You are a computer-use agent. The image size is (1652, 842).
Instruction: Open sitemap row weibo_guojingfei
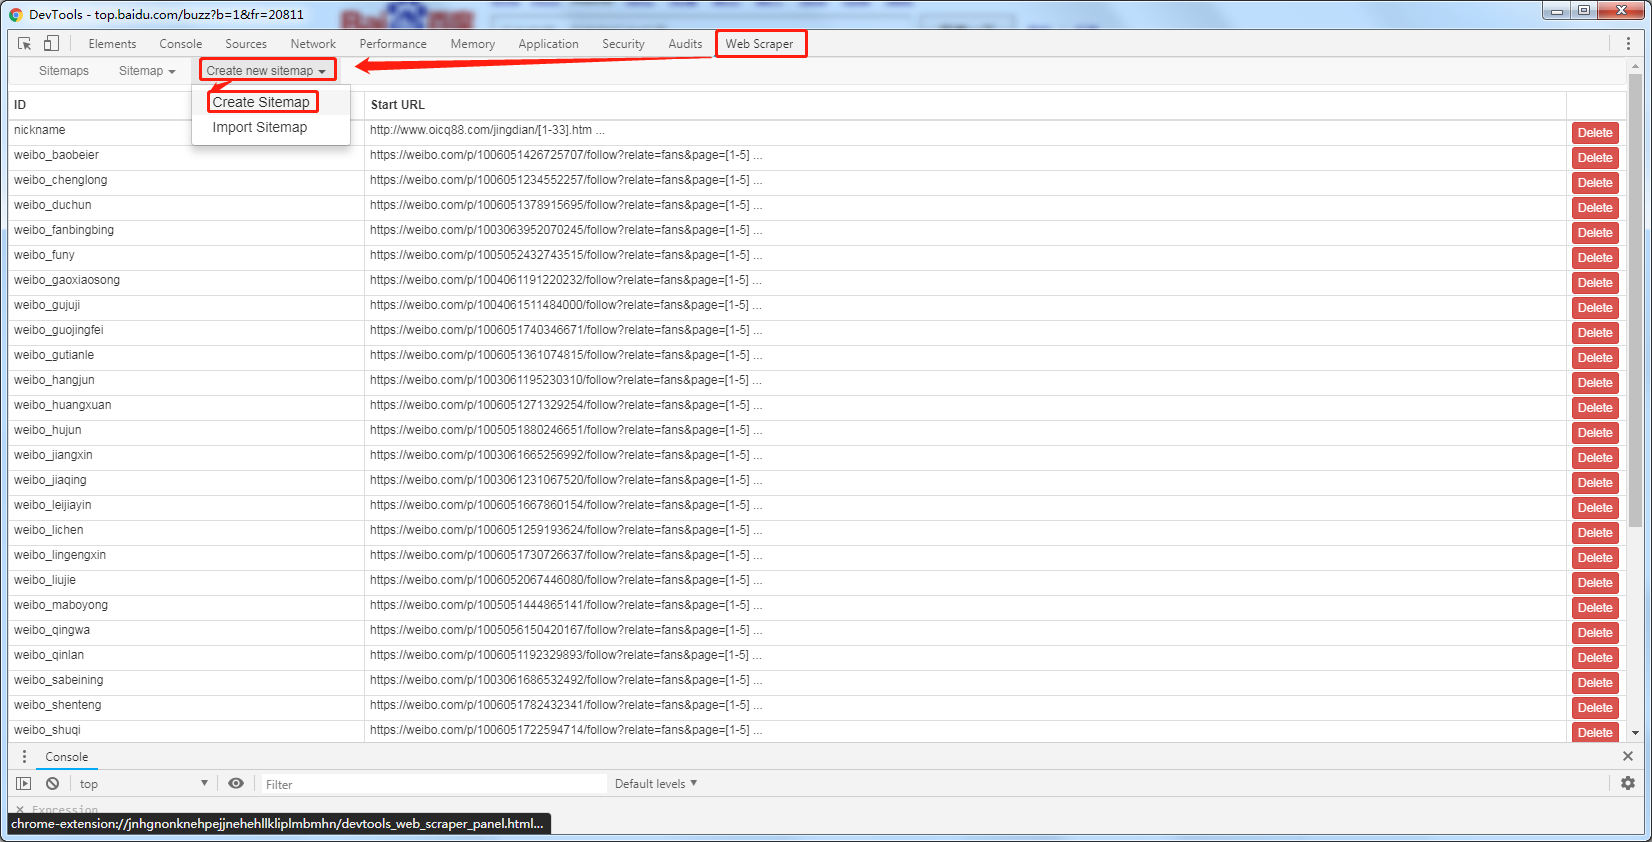pos(817,333)
